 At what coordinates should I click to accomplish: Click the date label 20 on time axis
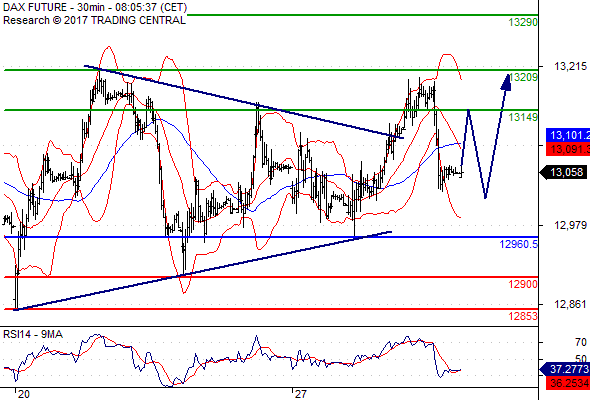coord(23,394)
